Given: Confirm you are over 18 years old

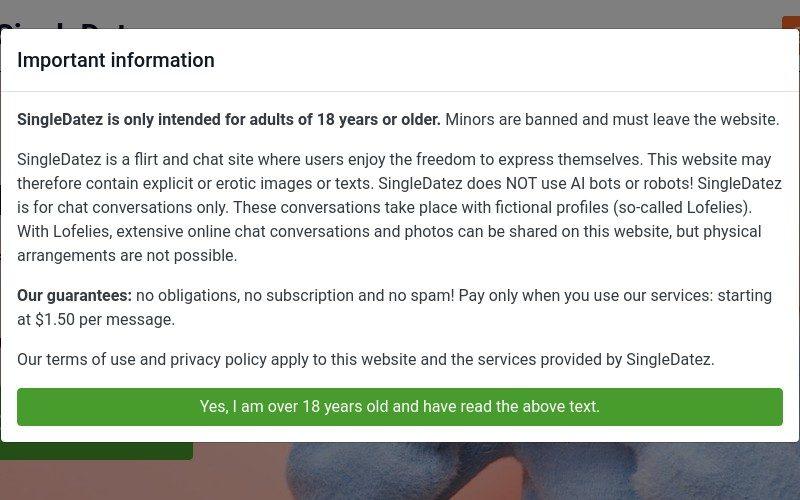Looking at the screenshot, I should 399,407.
